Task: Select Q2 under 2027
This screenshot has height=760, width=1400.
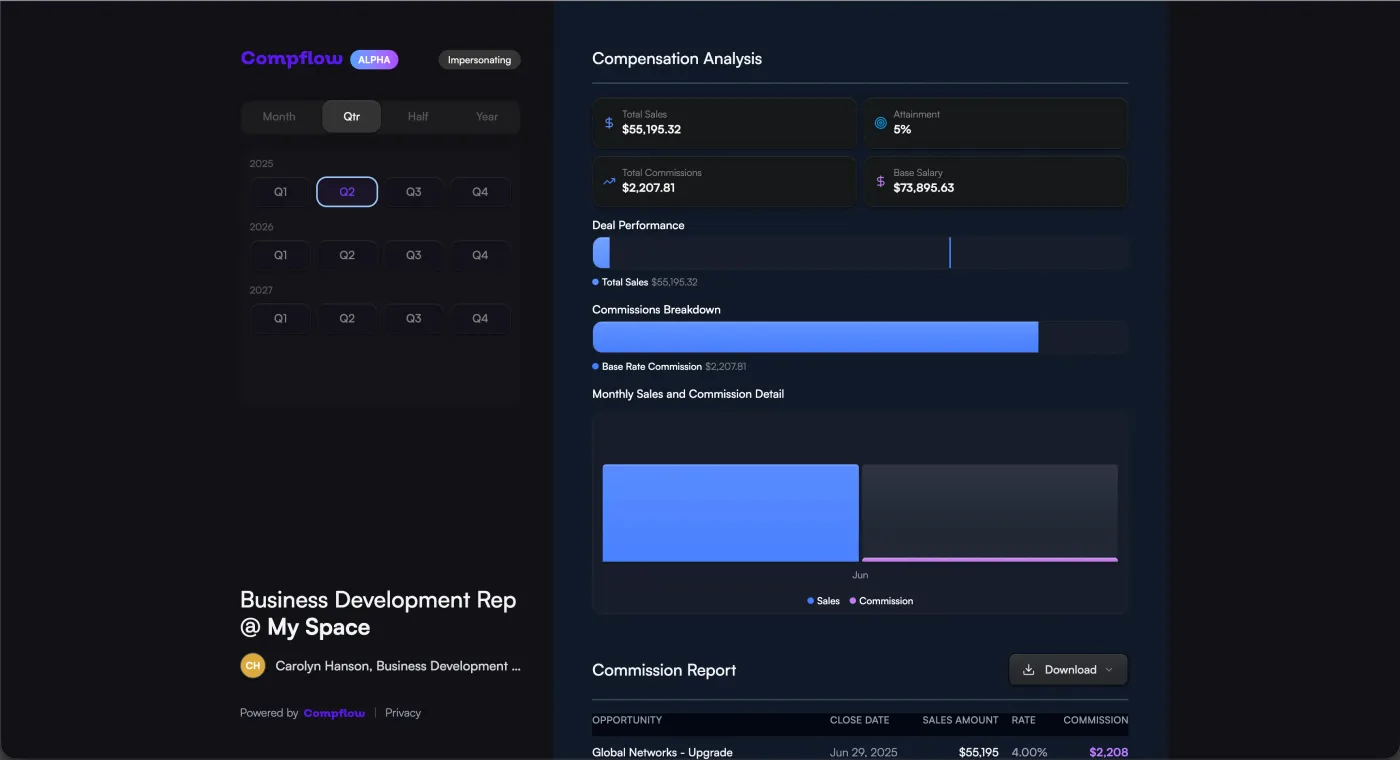Action: pyautogui.click(x=347, y=318)
